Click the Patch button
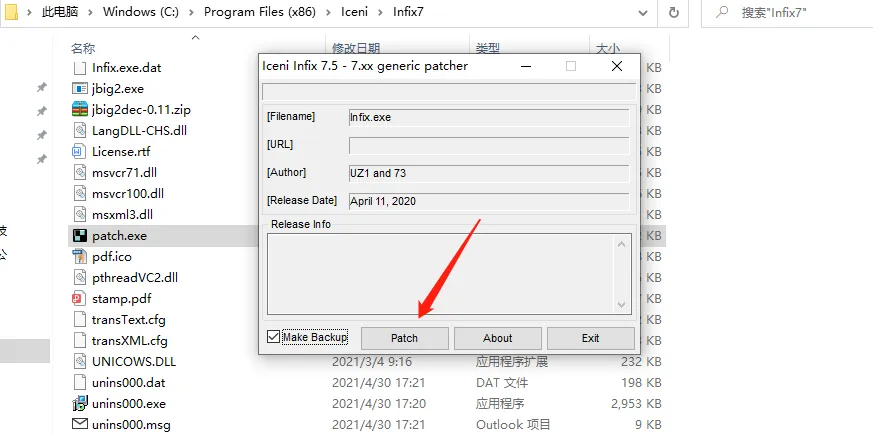Viewport: 873px width, 438px height. (405, 338)
